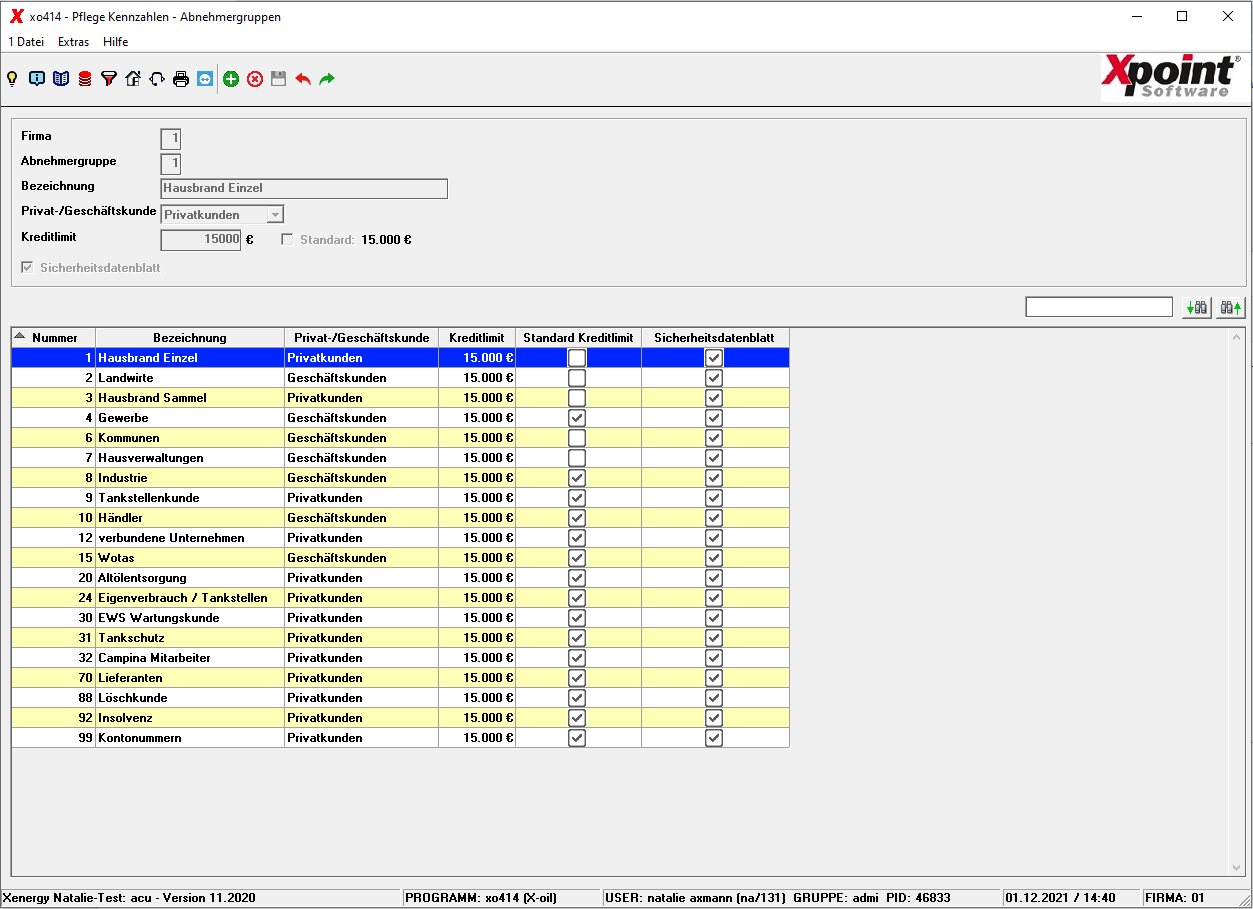Search downward with binoculars down-arrow button
1253x909 pixels.
click(x=1196, y=308)
